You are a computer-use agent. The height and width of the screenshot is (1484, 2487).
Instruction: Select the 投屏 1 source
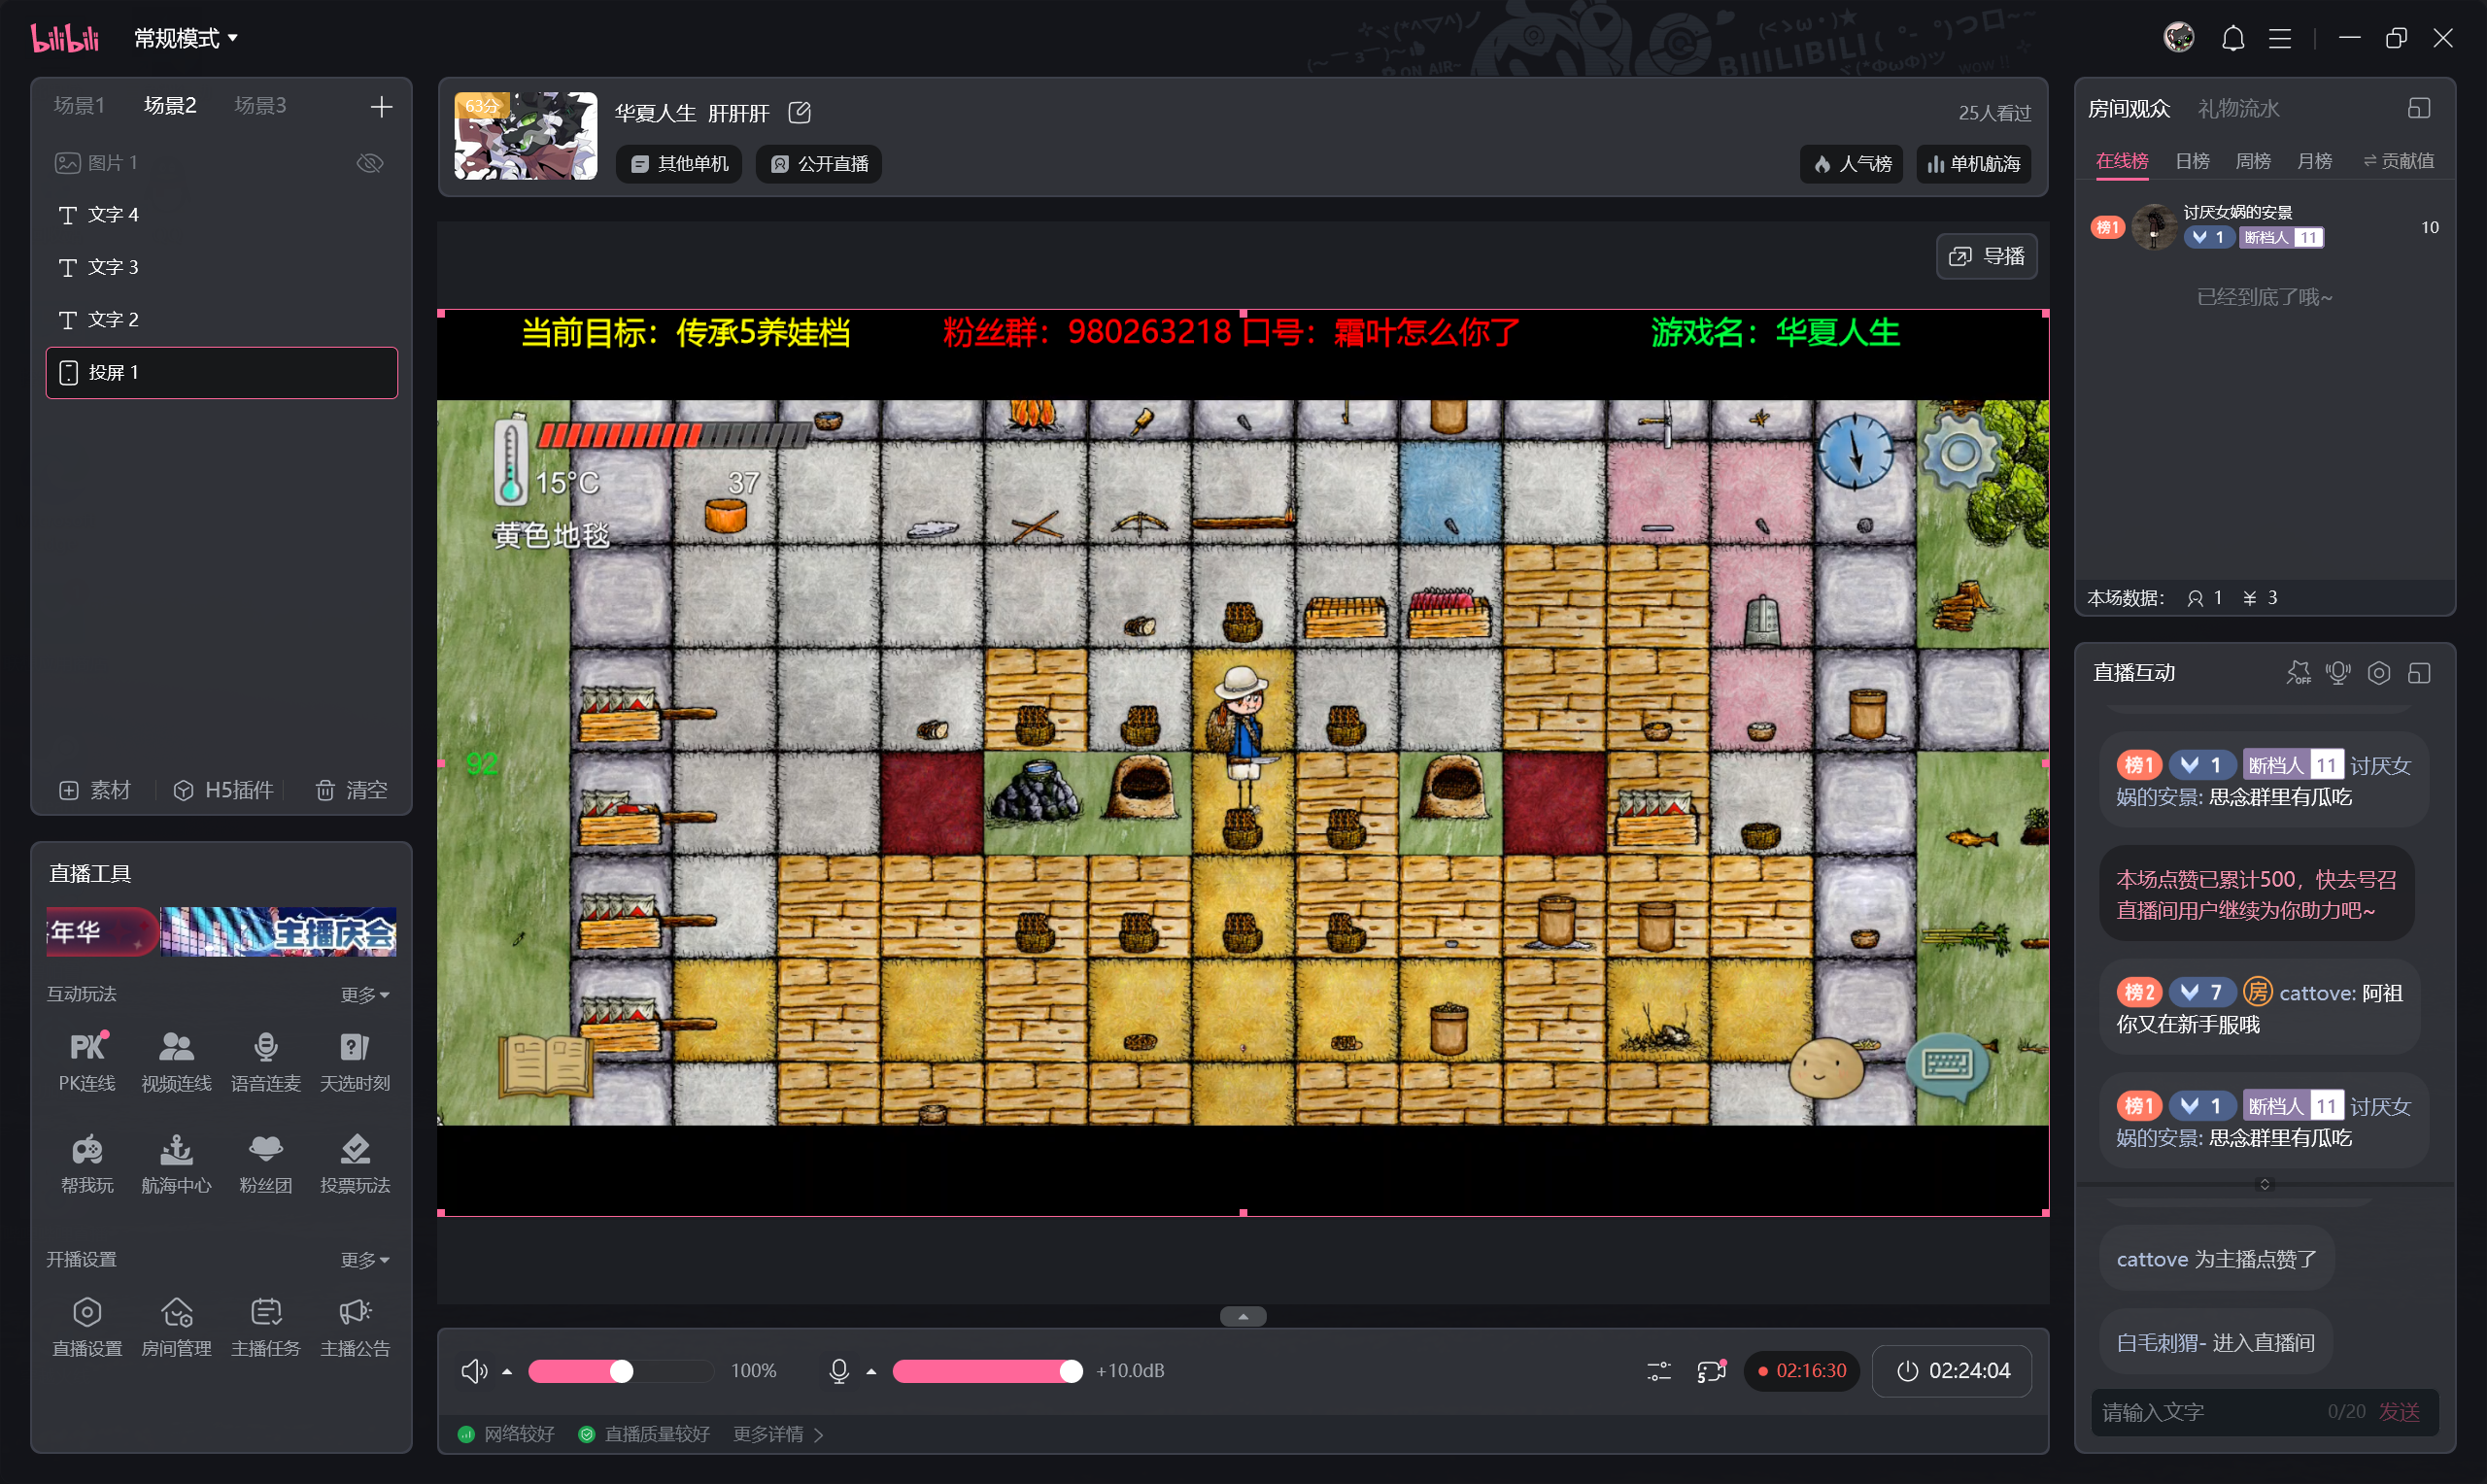pos(222,373)
